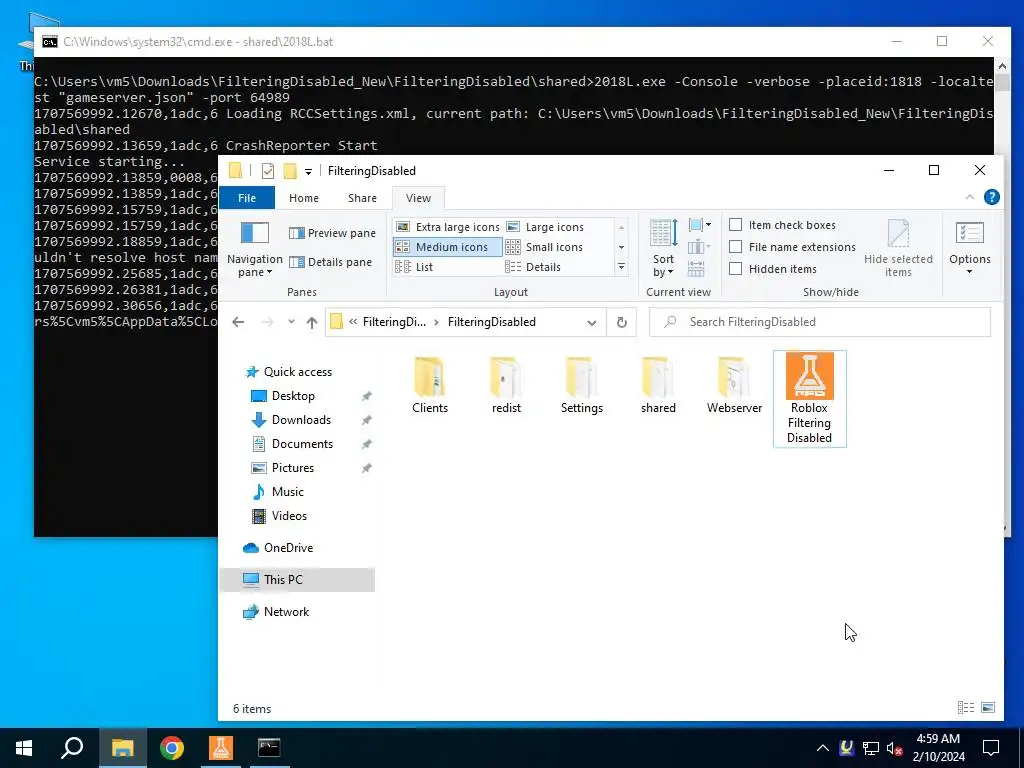The image size is (1024, 768).
Task: Open Windows Start menu
Action: click(x=24, y=748)
